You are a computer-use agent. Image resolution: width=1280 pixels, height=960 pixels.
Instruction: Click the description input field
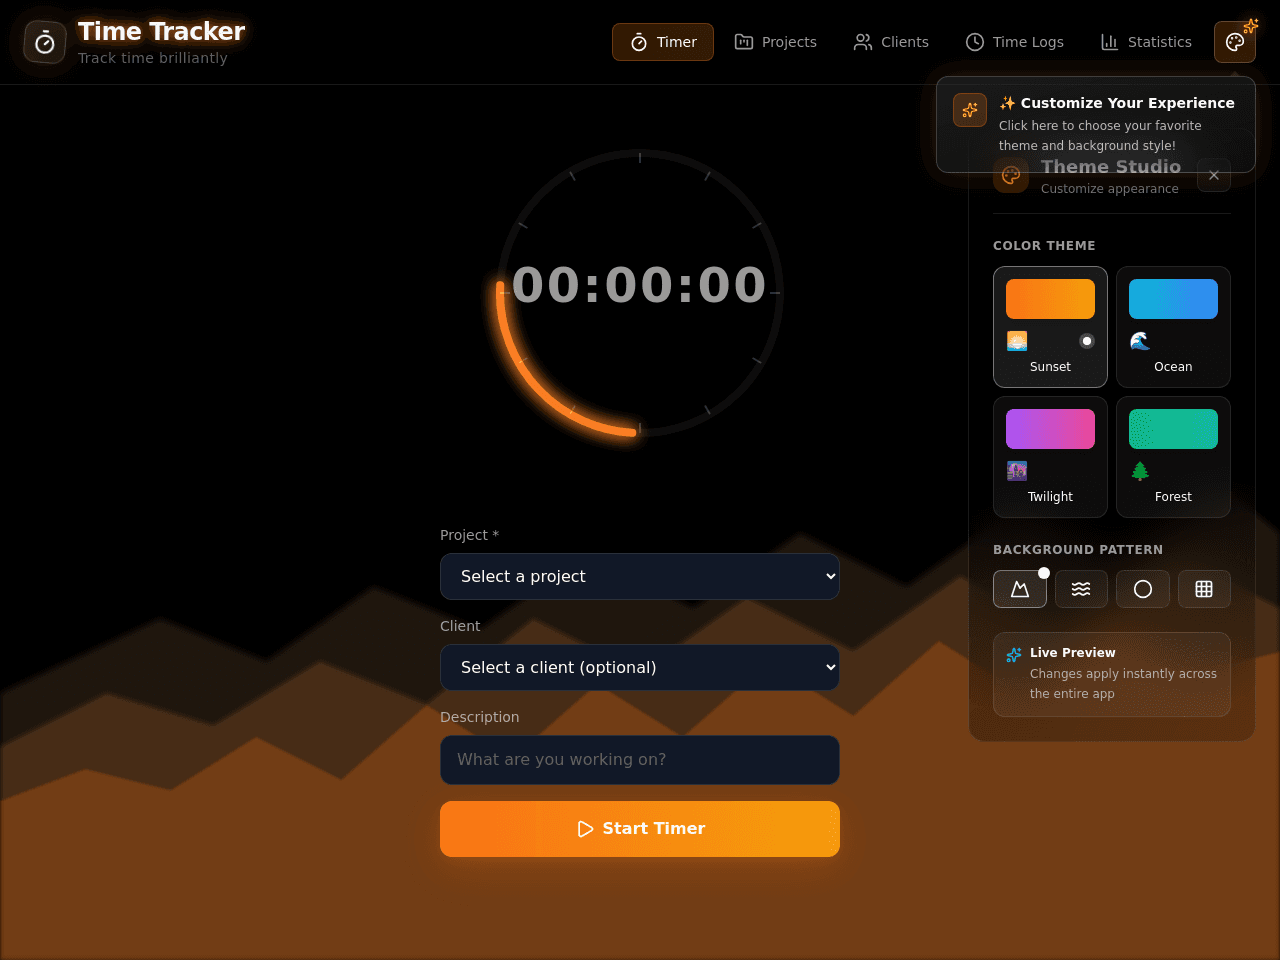tap(640, 760)
